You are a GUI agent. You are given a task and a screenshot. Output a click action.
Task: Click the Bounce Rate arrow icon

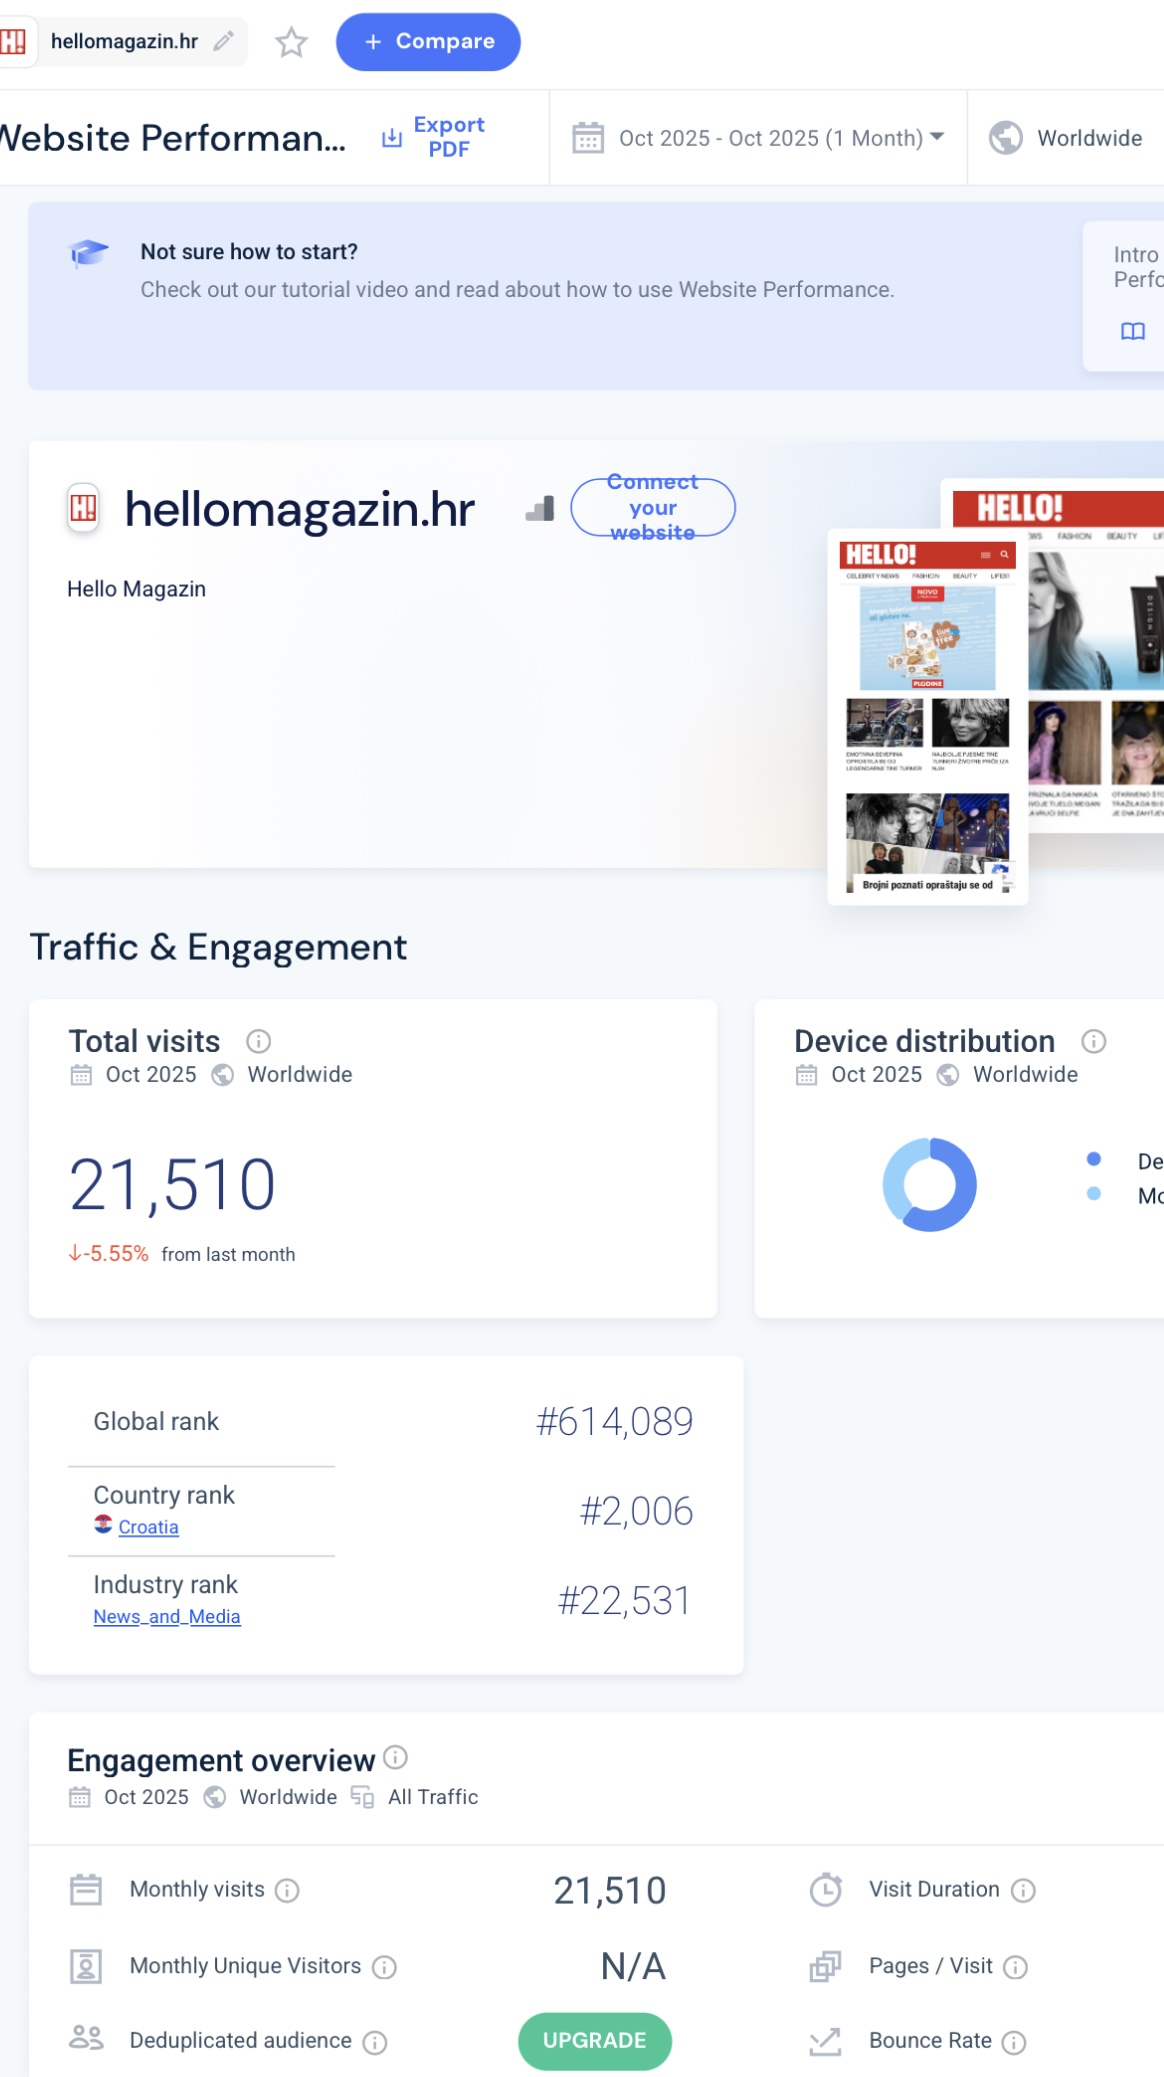pyautogui.click(x=826, y=2041)
